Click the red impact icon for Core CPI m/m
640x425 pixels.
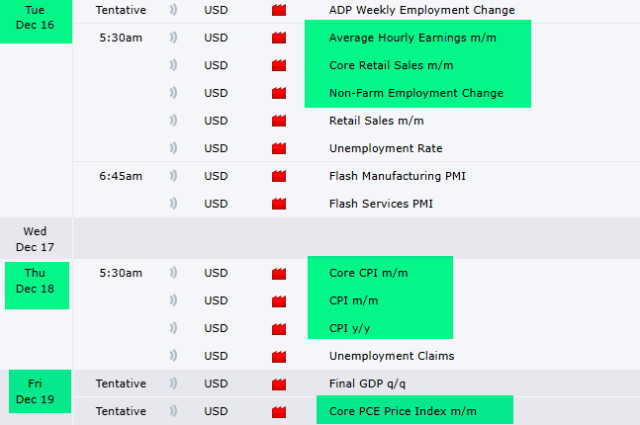click(278, 273)
